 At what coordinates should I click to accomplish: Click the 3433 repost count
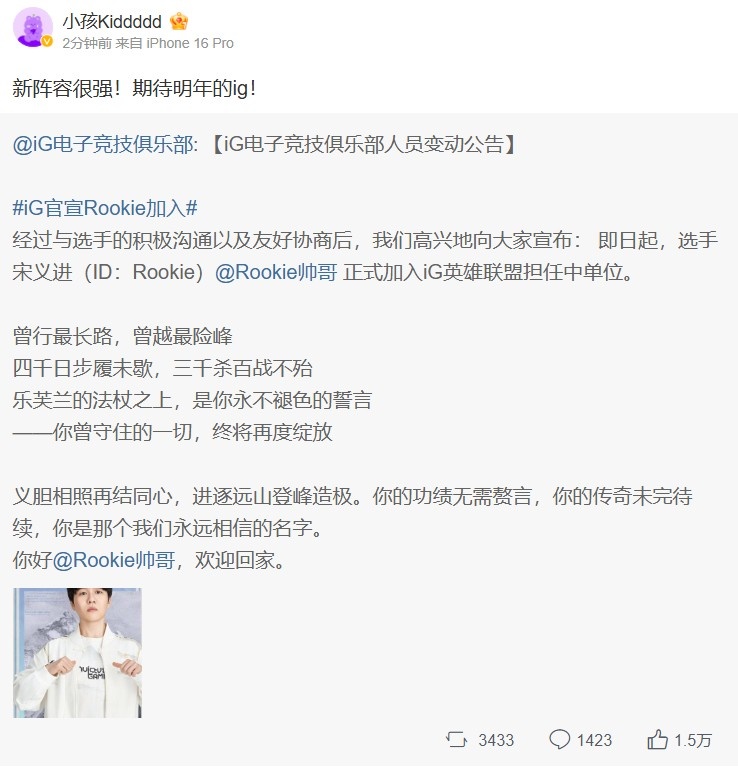pos(496,740)
